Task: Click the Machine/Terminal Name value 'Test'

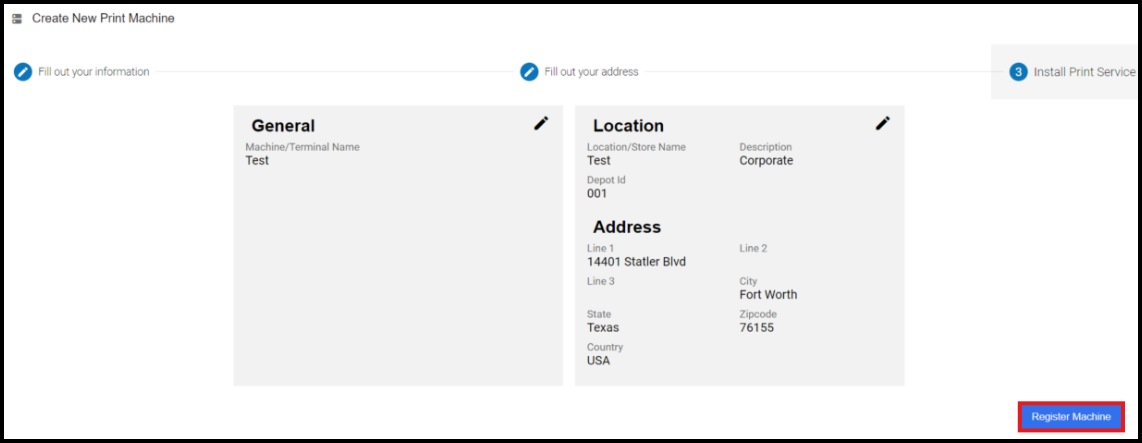Action: click(257, 161)
